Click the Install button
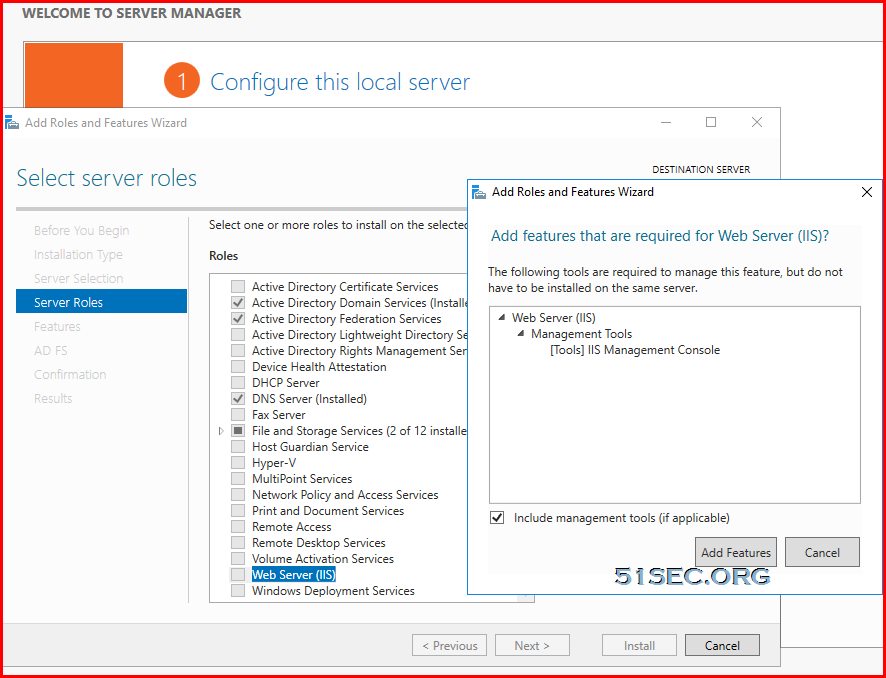 639,645
